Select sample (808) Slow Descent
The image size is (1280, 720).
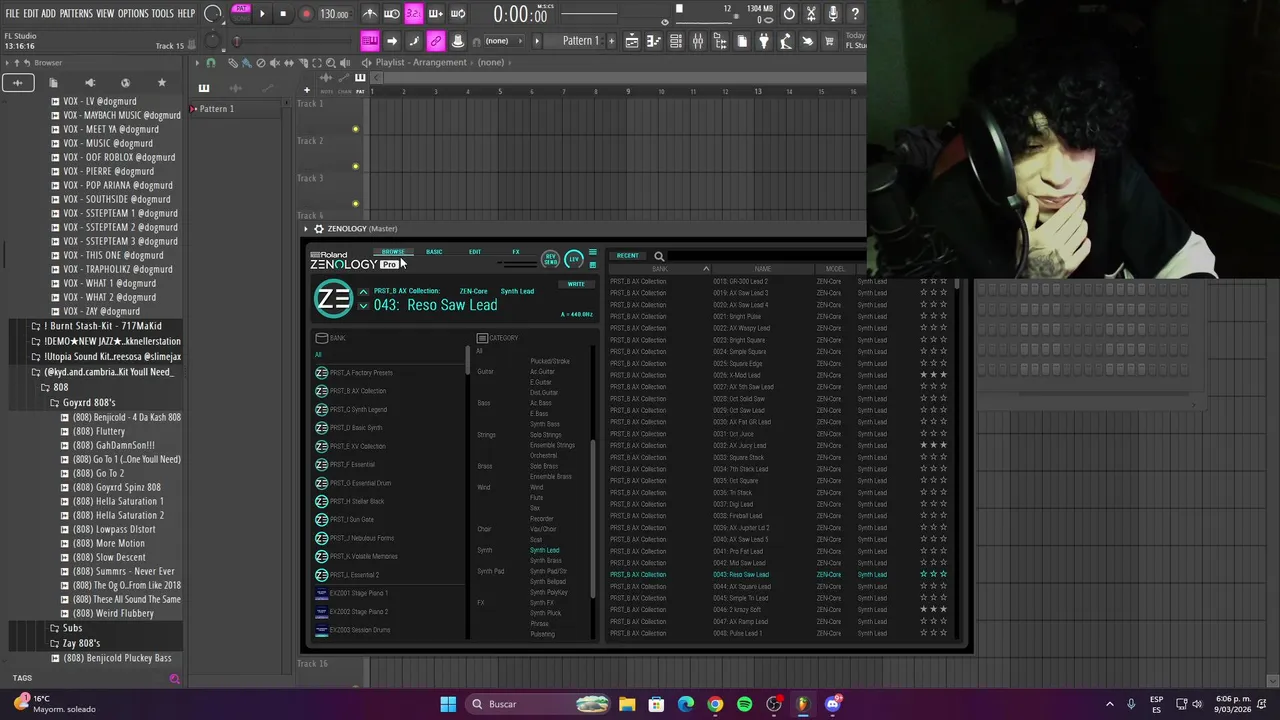point(109,557)
